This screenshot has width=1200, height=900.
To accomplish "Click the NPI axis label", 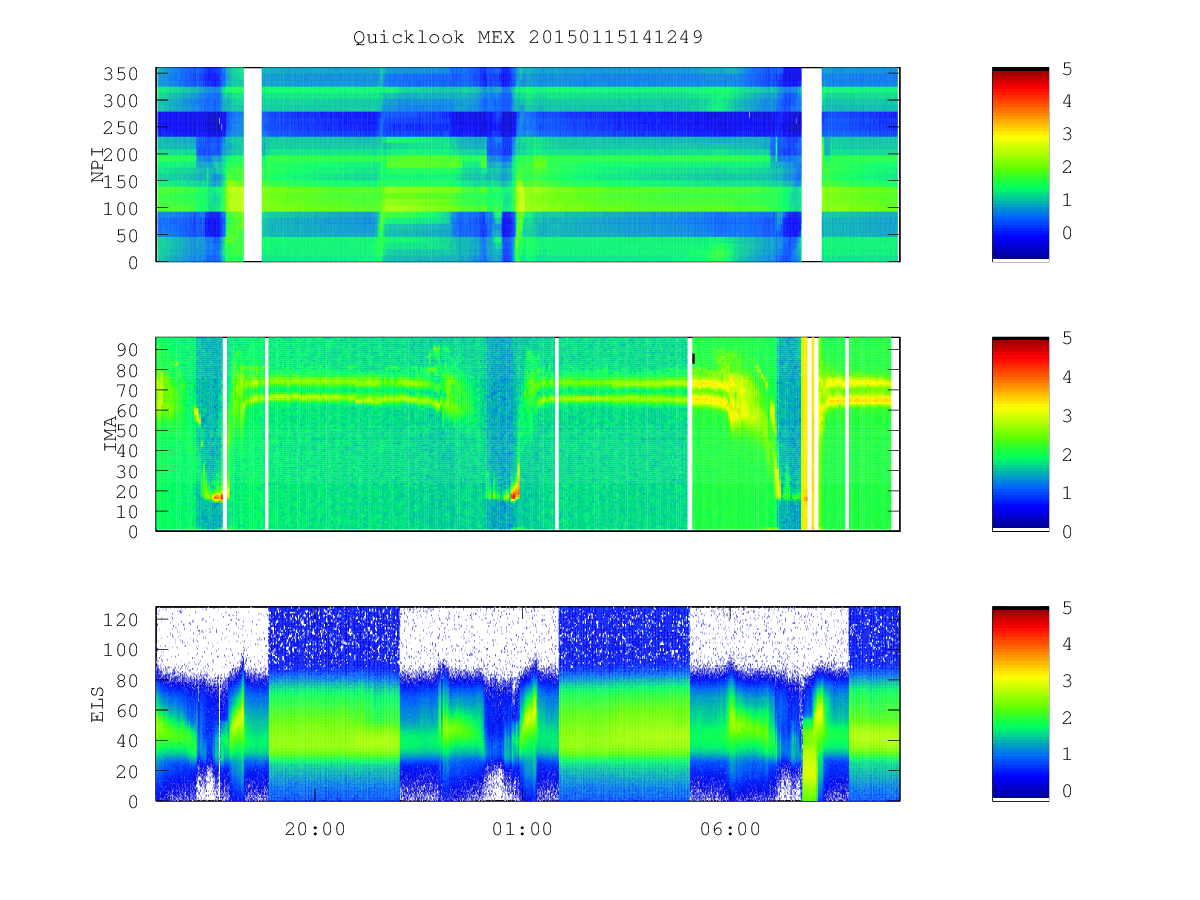I will coord(98,165).
